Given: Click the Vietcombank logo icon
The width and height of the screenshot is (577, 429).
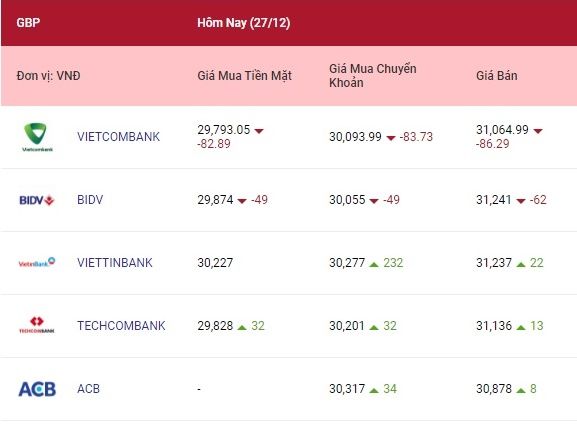Looking at the screenshot, I should tap(37, 137).
